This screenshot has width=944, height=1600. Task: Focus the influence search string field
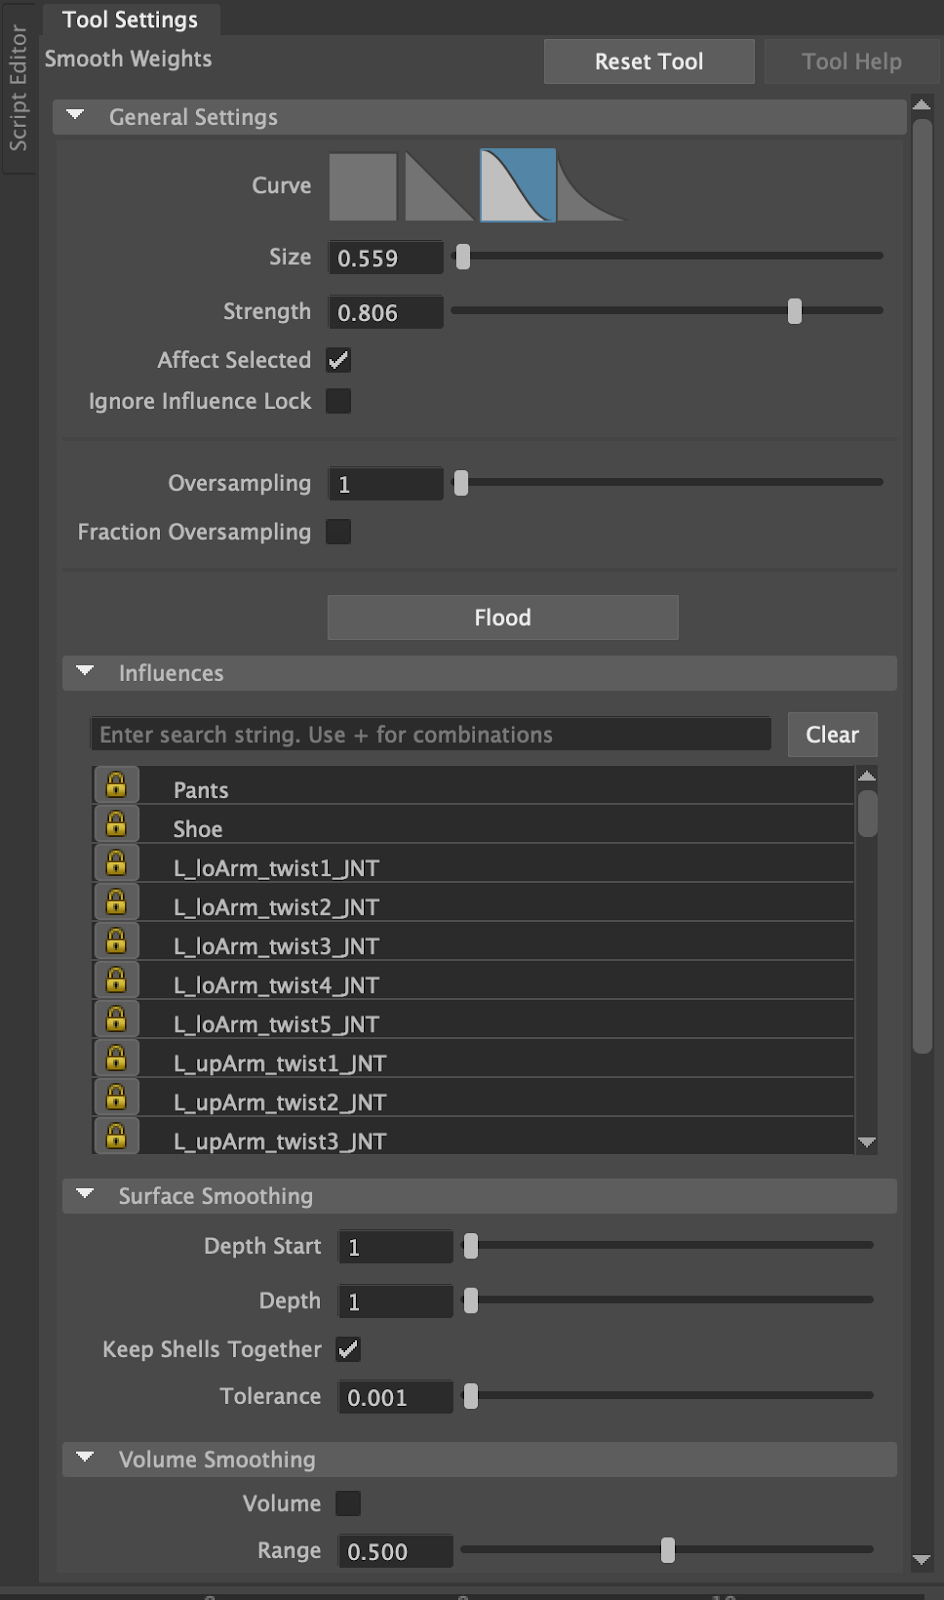(x=431, y=734)
